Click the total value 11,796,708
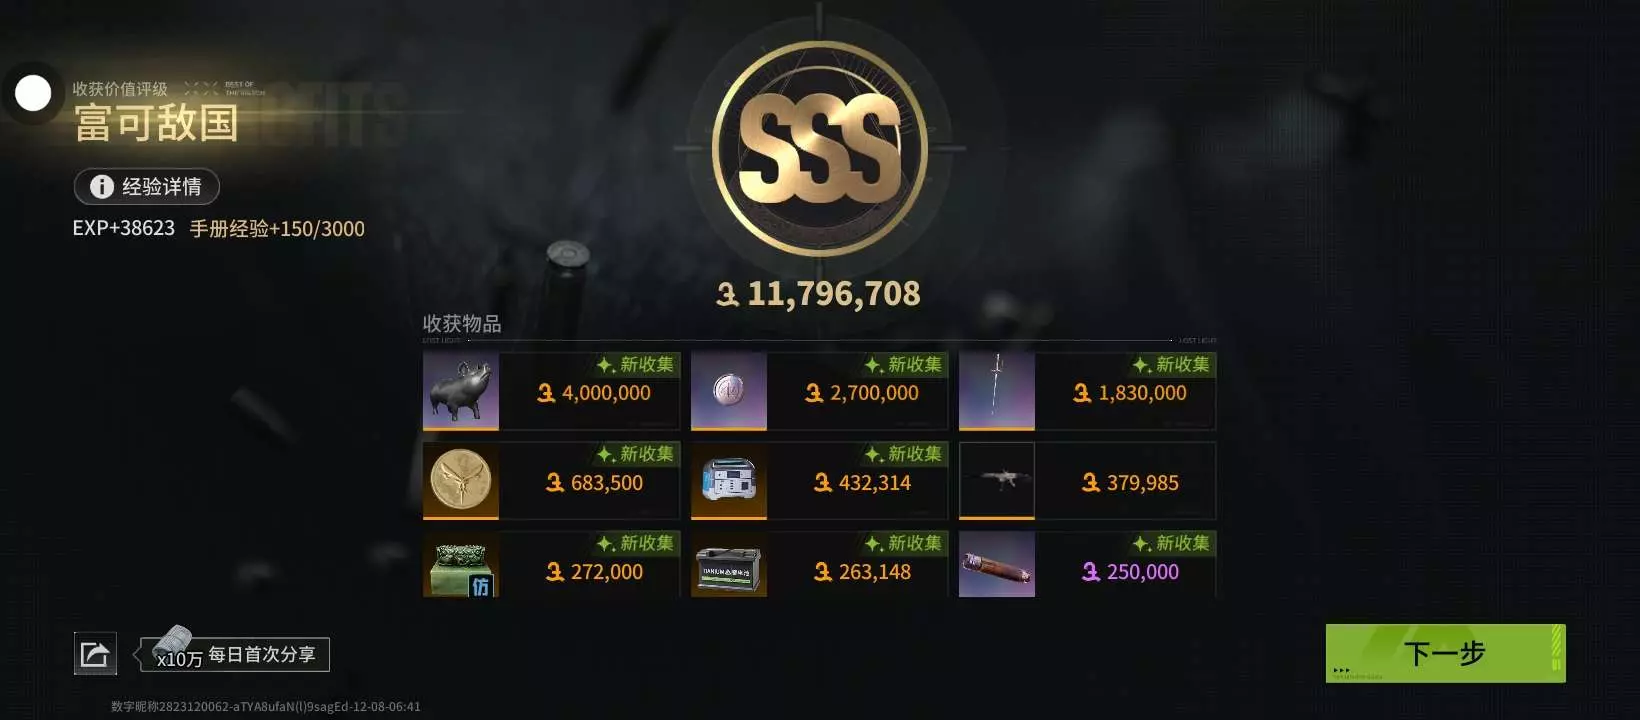The image size is (1640, 720). 834,293
